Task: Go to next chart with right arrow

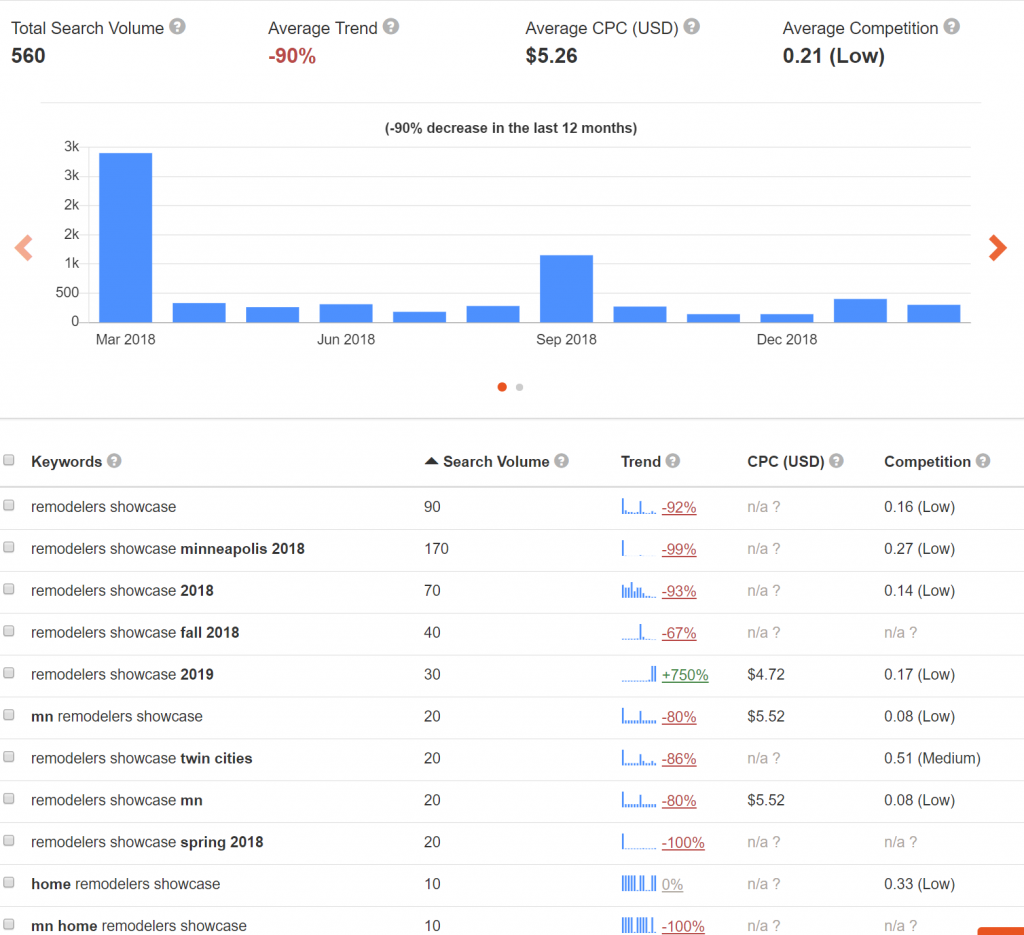Action: click(997, 247)
